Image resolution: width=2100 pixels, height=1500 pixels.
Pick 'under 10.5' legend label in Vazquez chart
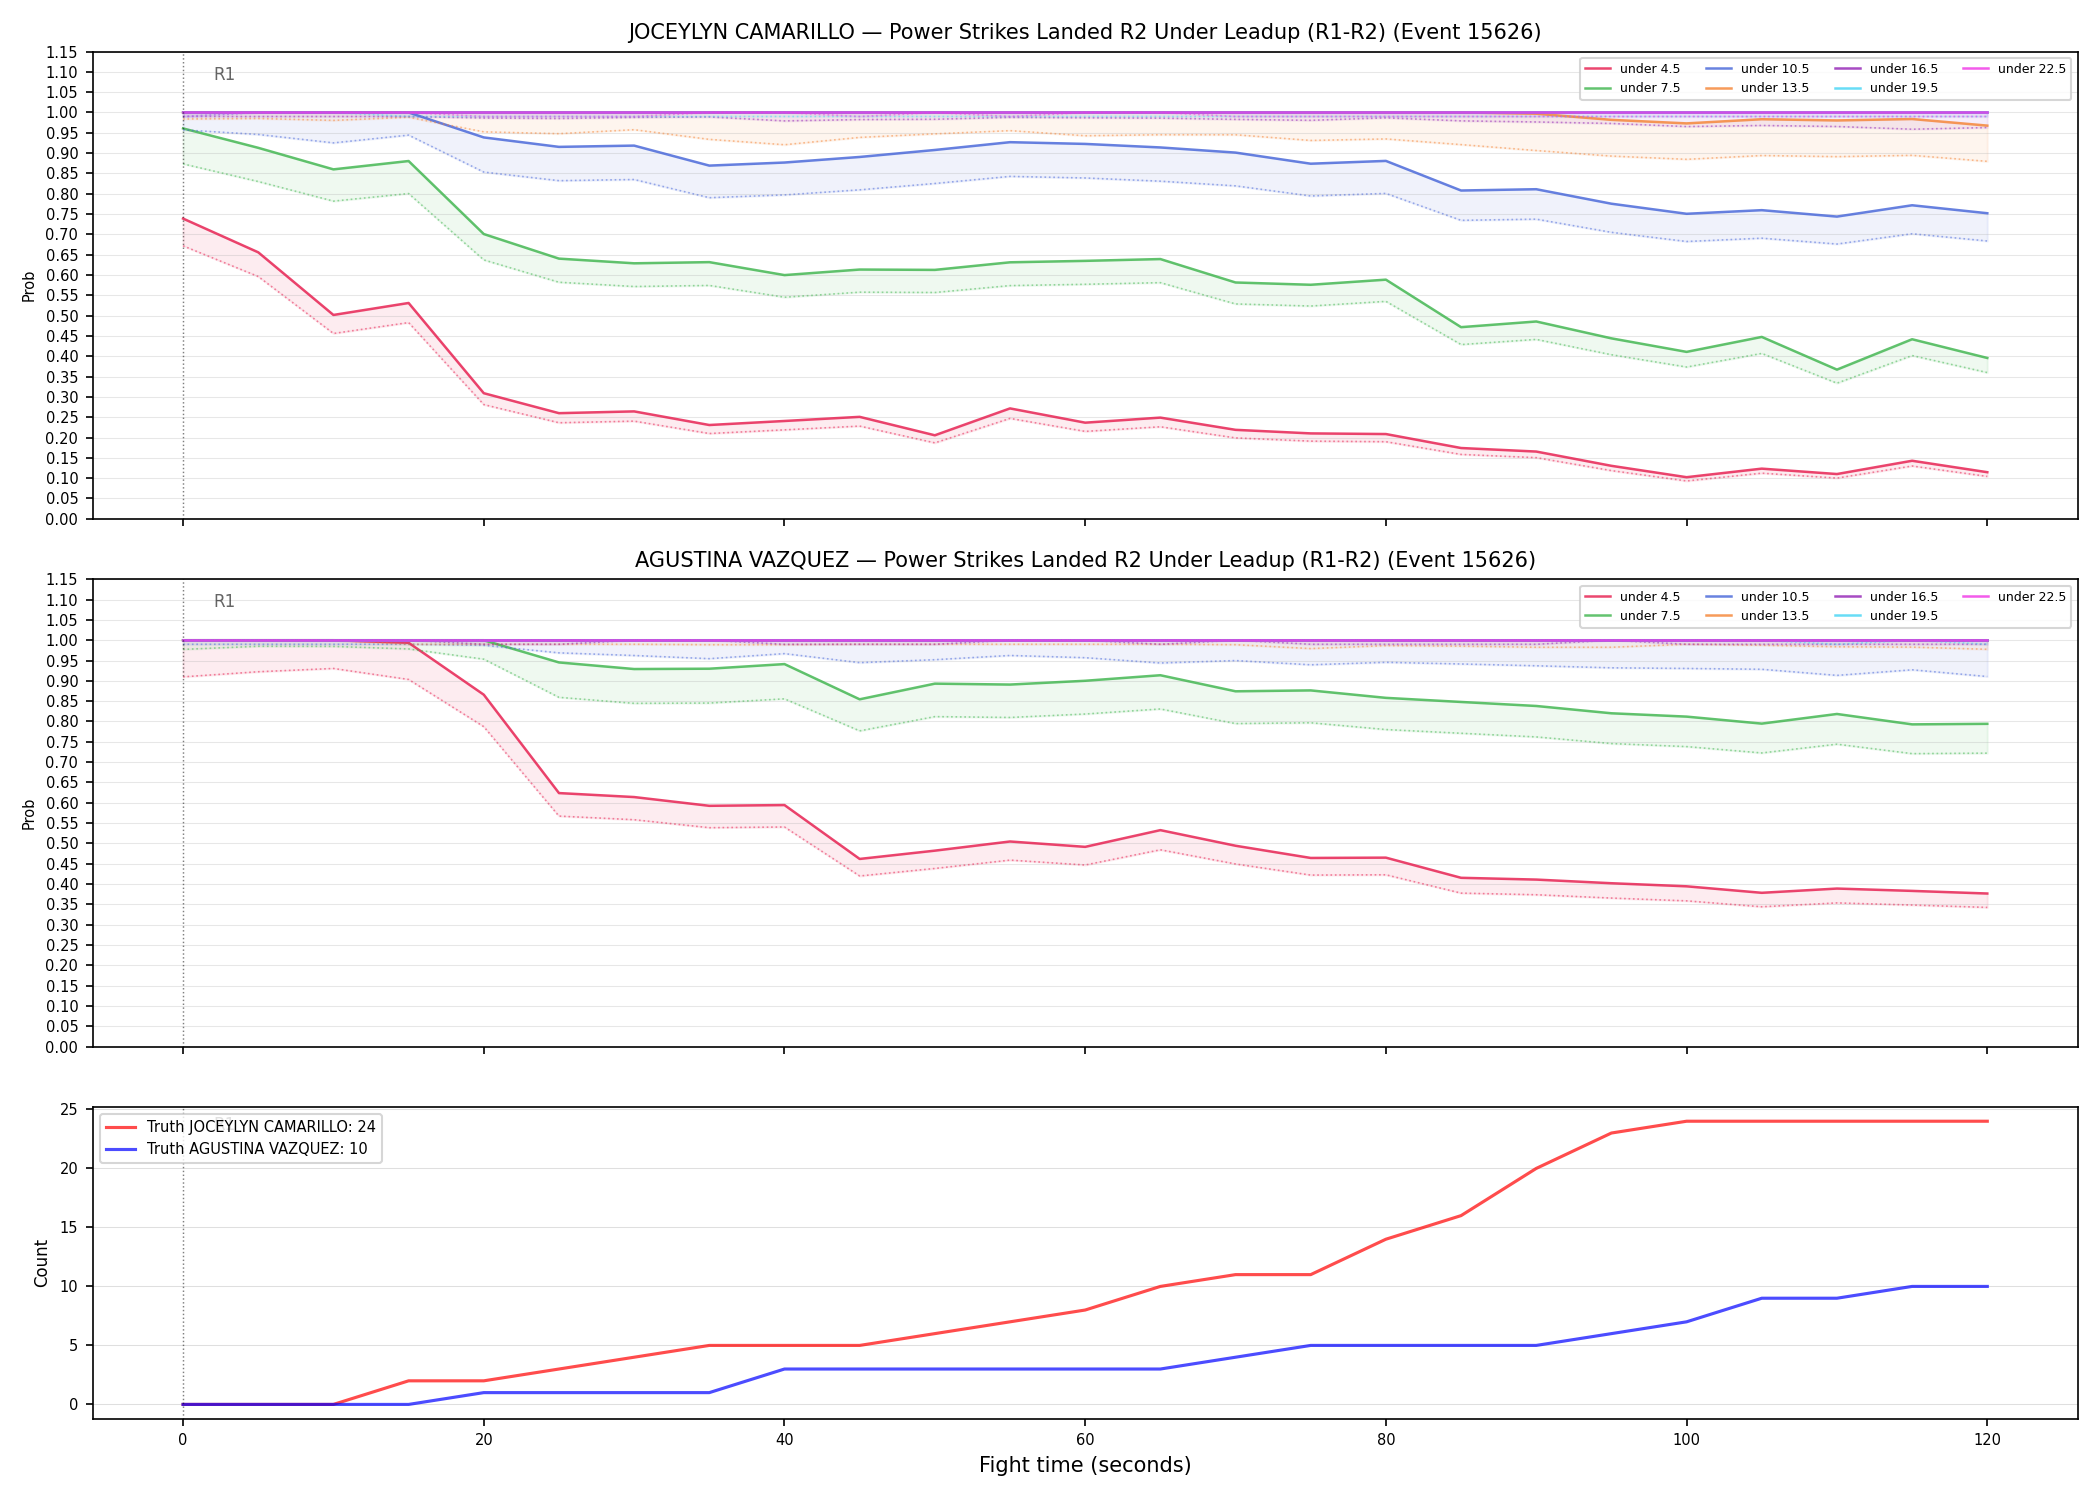tap(1775, 597)
